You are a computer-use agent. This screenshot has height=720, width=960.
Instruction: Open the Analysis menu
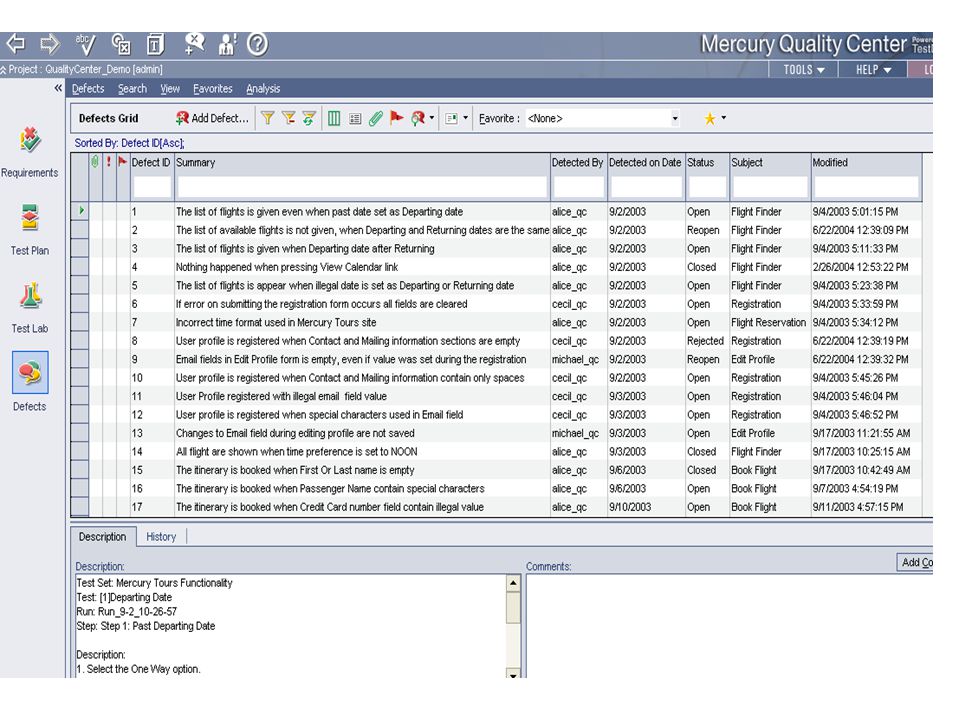pyautogui.click(x=263, y=89)
